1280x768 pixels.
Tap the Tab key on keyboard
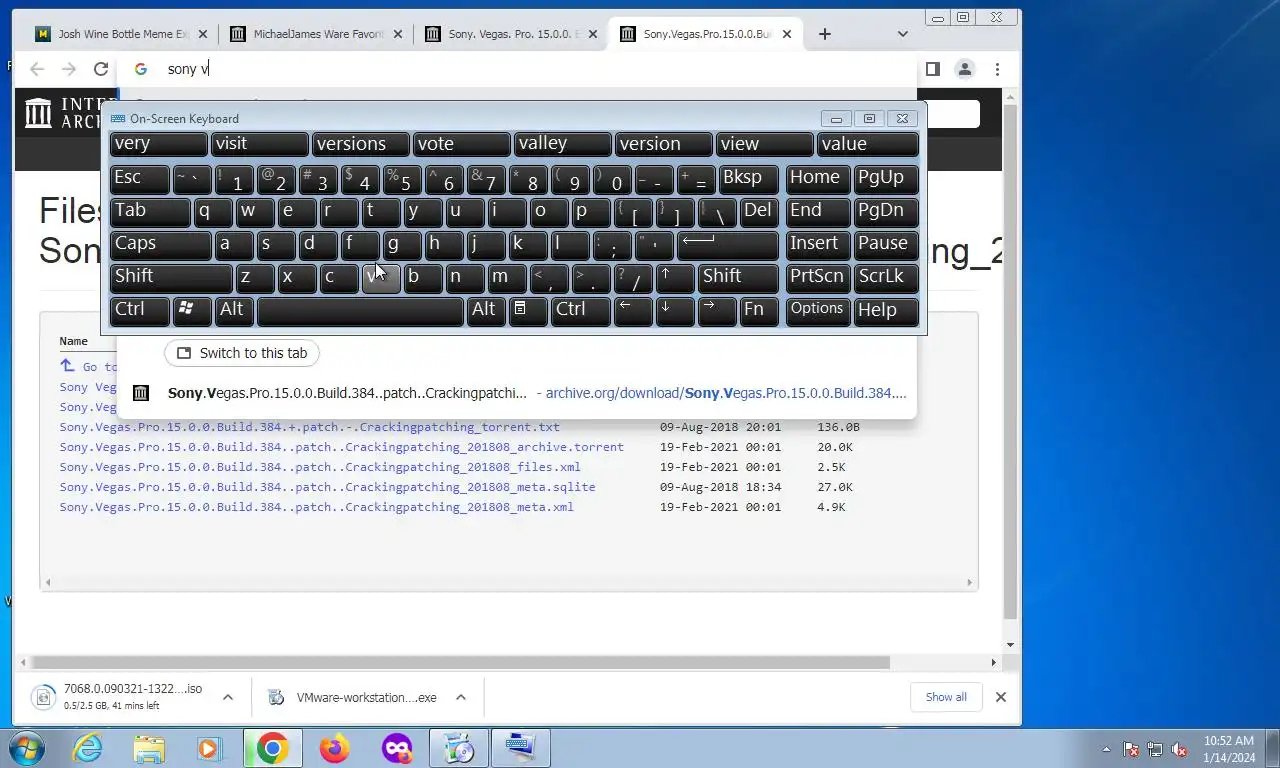pyautogui.click(x=150, y=212)
